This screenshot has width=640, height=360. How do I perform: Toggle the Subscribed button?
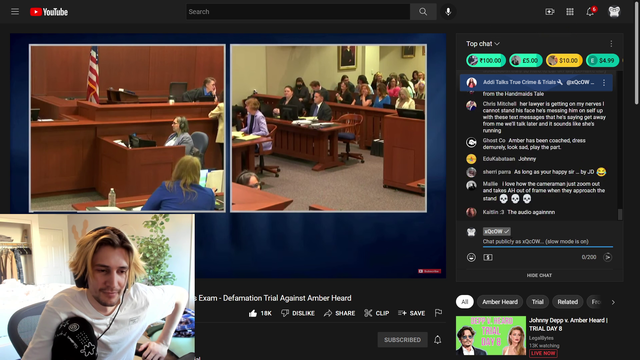tap(402, 340)
